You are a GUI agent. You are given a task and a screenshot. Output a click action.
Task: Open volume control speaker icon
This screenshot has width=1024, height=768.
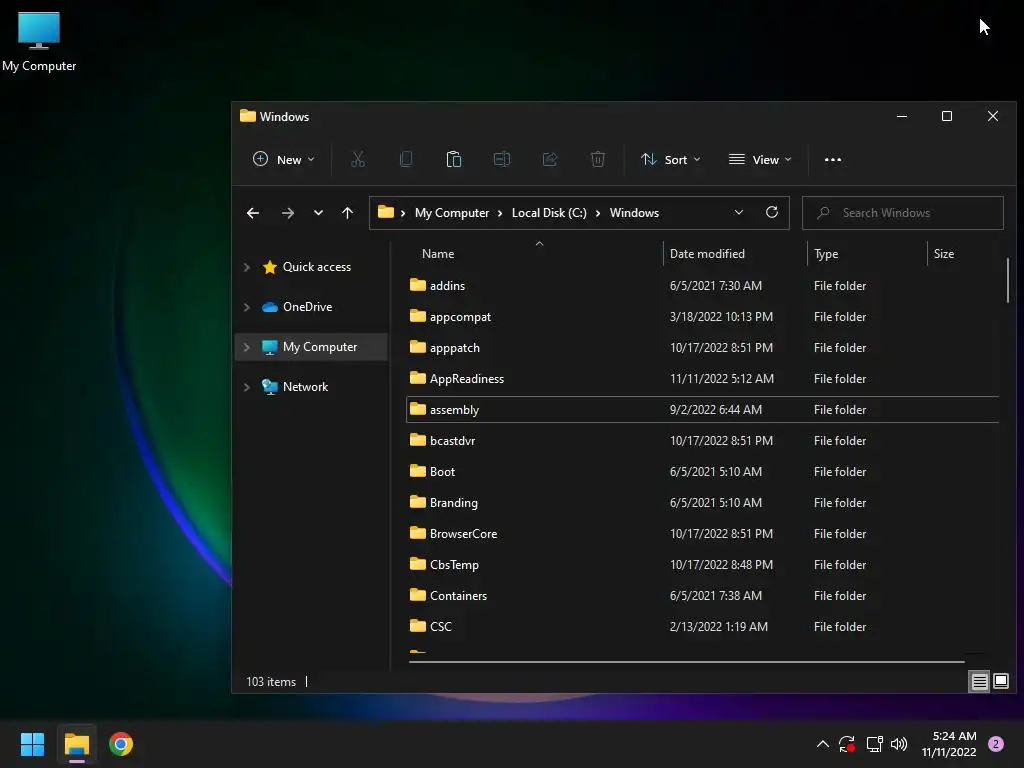(899, 744)
